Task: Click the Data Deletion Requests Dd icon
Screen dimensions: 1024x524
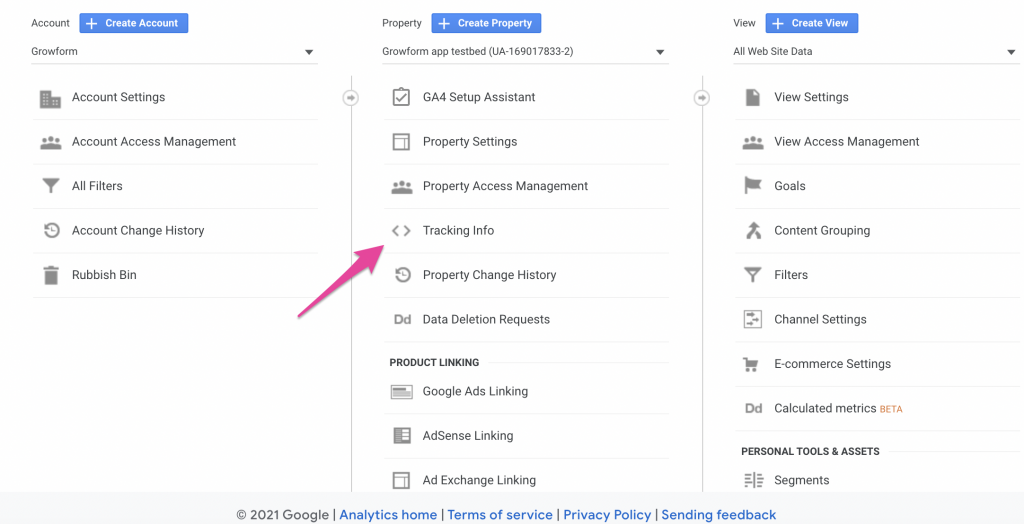Action: (402, 319)
